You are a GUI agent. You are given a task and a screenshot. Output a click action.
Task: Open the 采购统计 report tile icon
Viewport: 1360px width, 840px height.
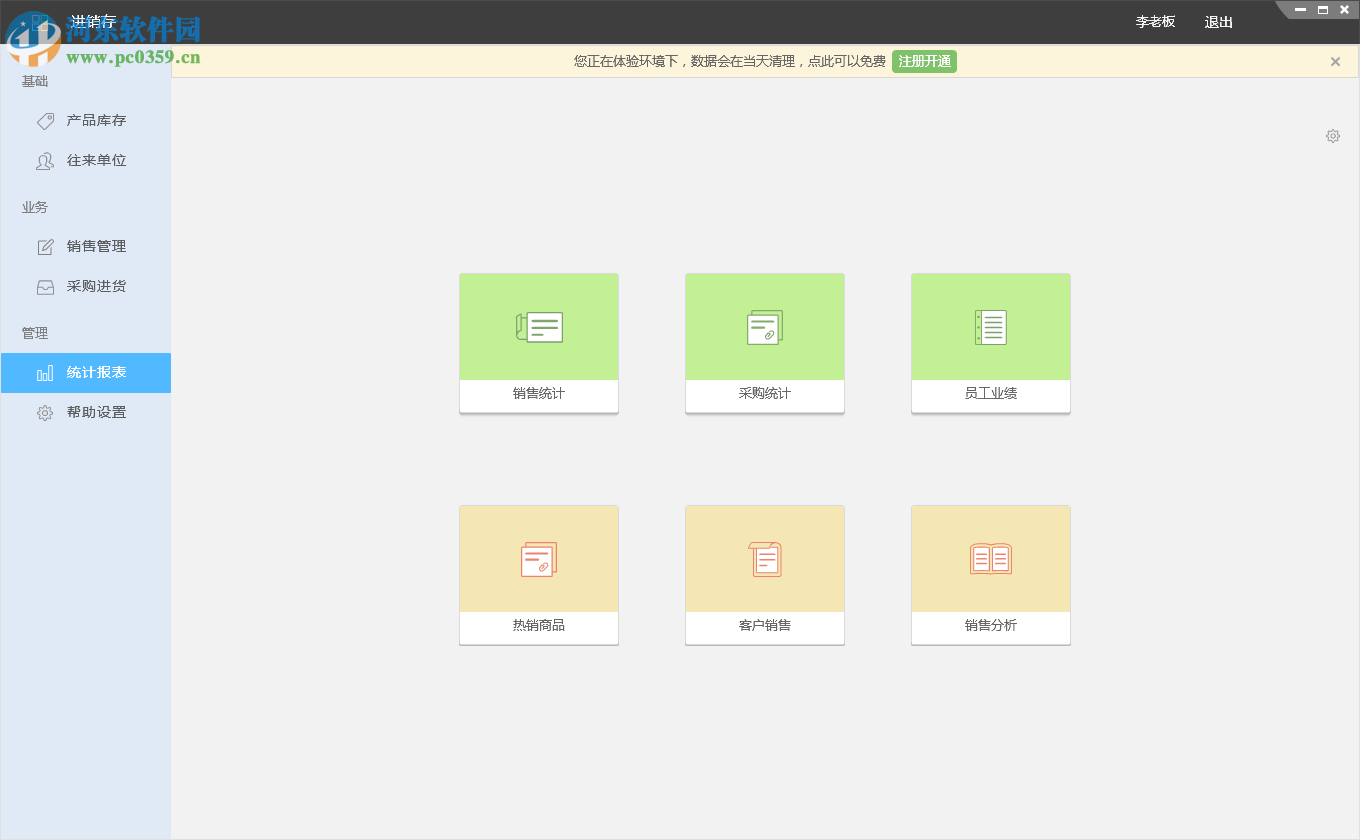[765, 327]
